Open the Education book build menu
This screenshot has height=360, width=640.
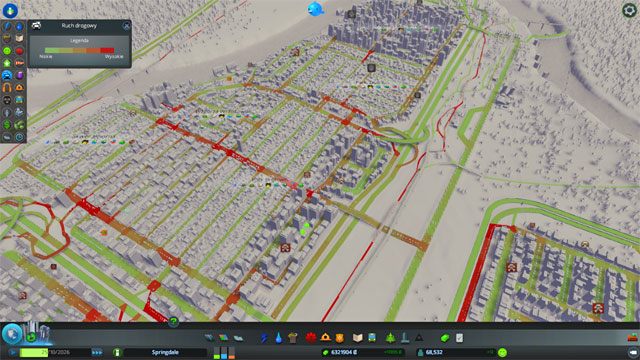358,338
